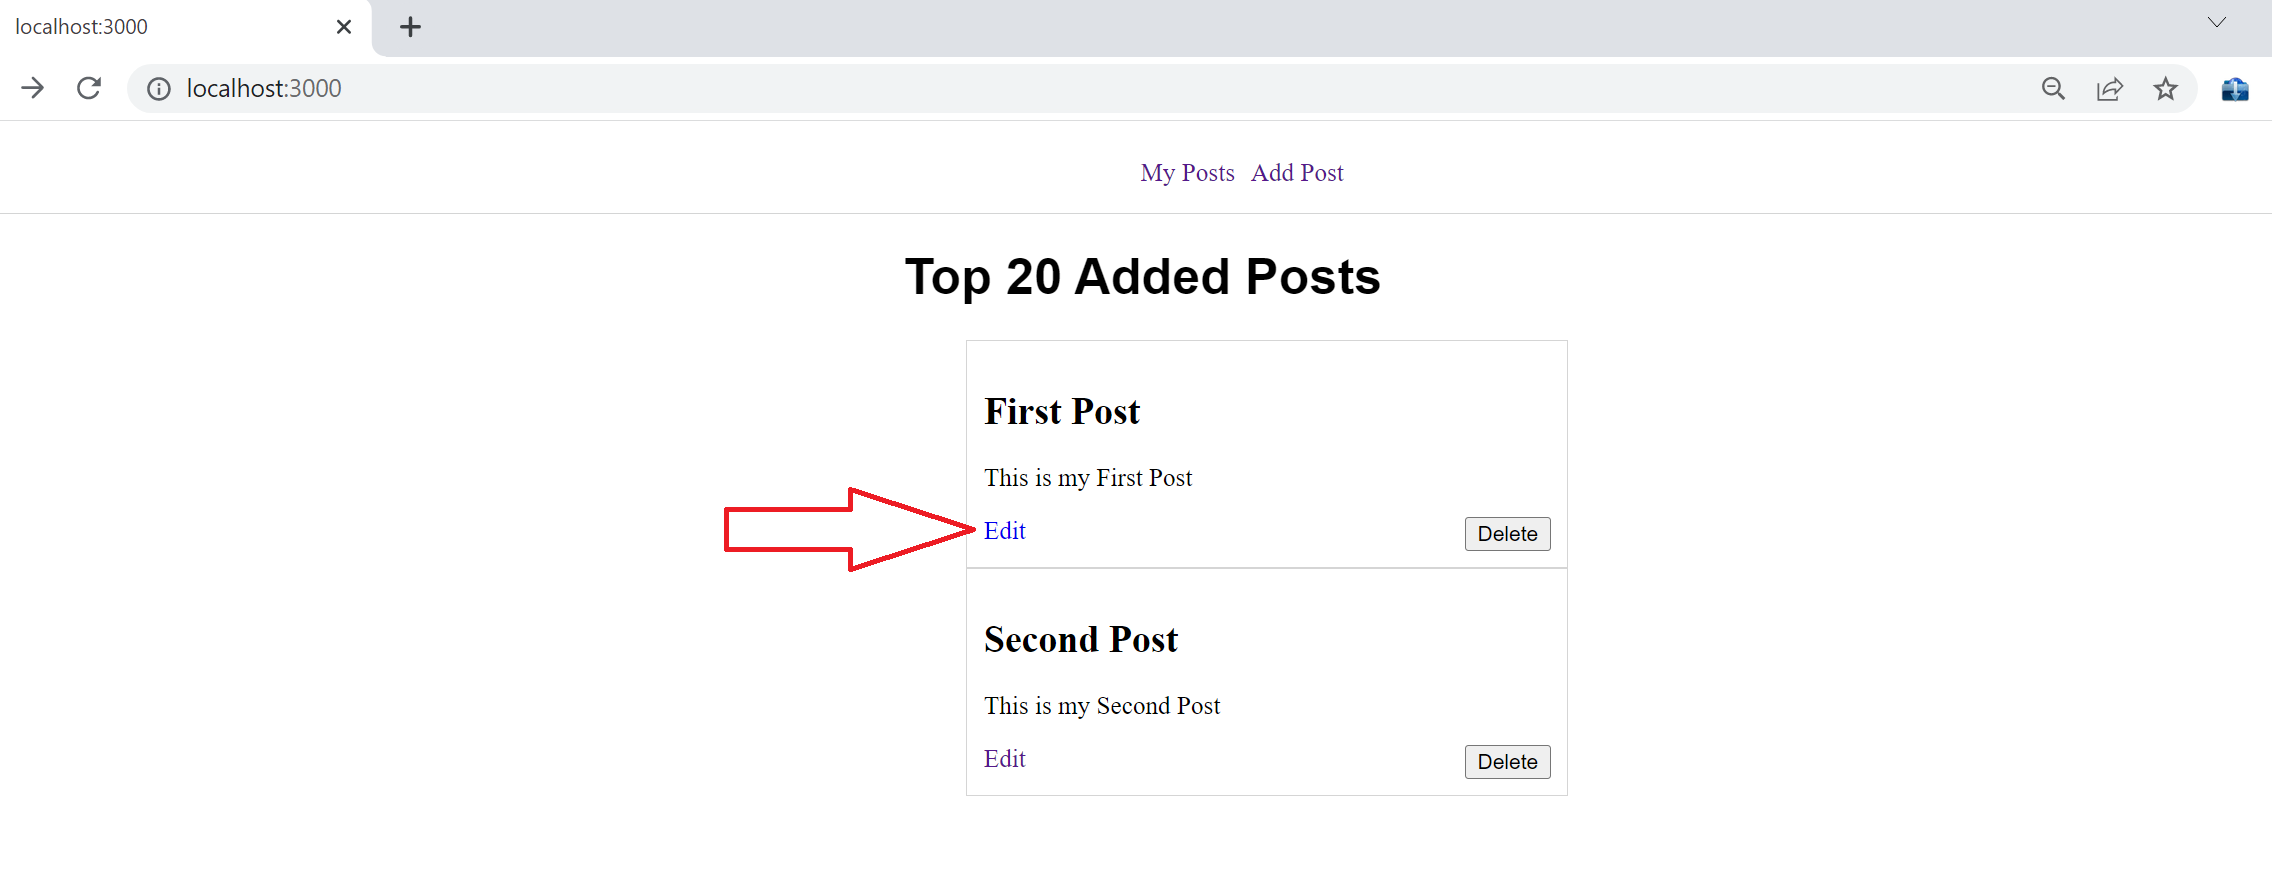2272x894 pixels.
Task: Share this page using the share icon
Action: [x=2109, y=89]
